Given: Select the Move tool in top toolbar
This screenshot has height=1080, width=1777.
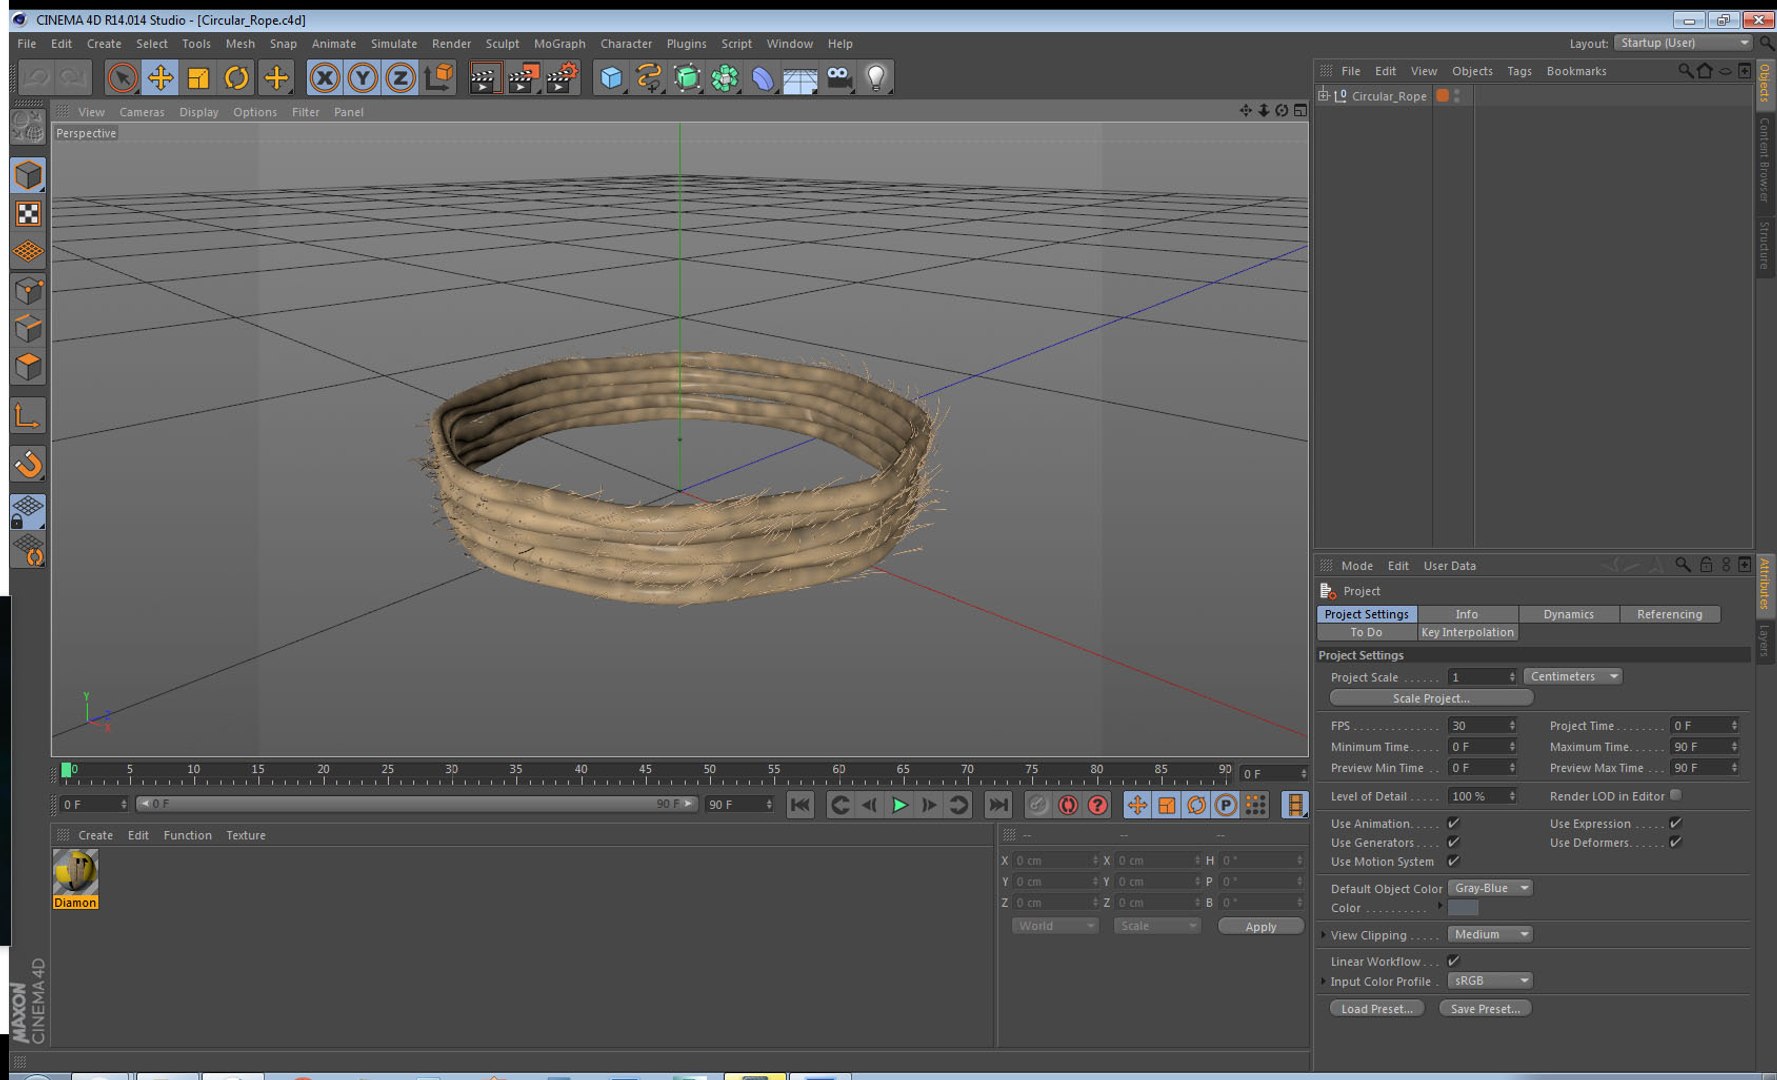Looking at the screenshot, I should (x=160, y=78).
